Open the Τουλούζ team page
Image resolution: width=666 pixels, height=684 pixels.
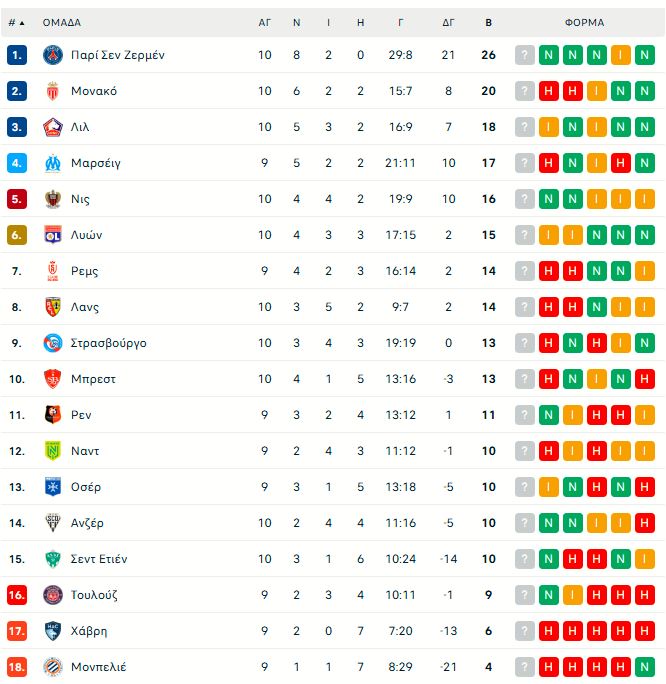pos(95,595)
